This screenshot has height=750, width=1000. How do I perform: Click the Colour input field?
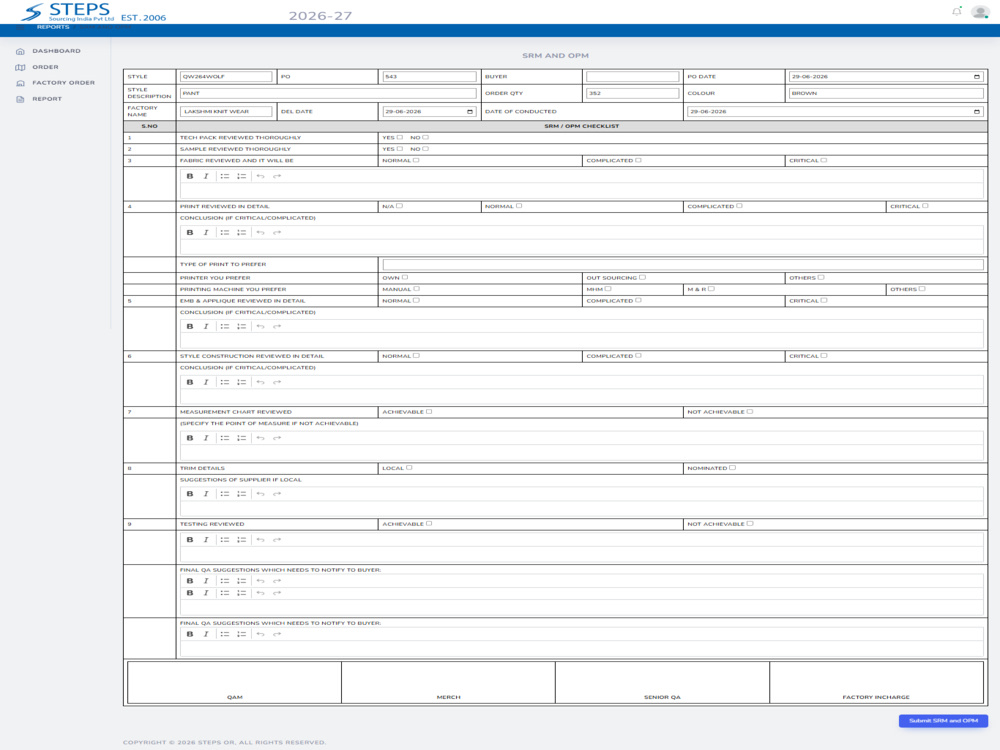pyautogui.click(x=886, y=93)
